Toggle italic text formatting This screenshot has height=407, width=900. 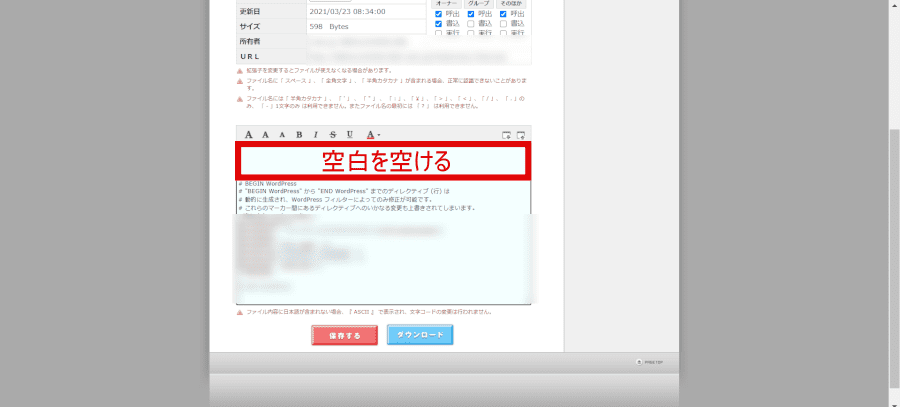point(315,134)
